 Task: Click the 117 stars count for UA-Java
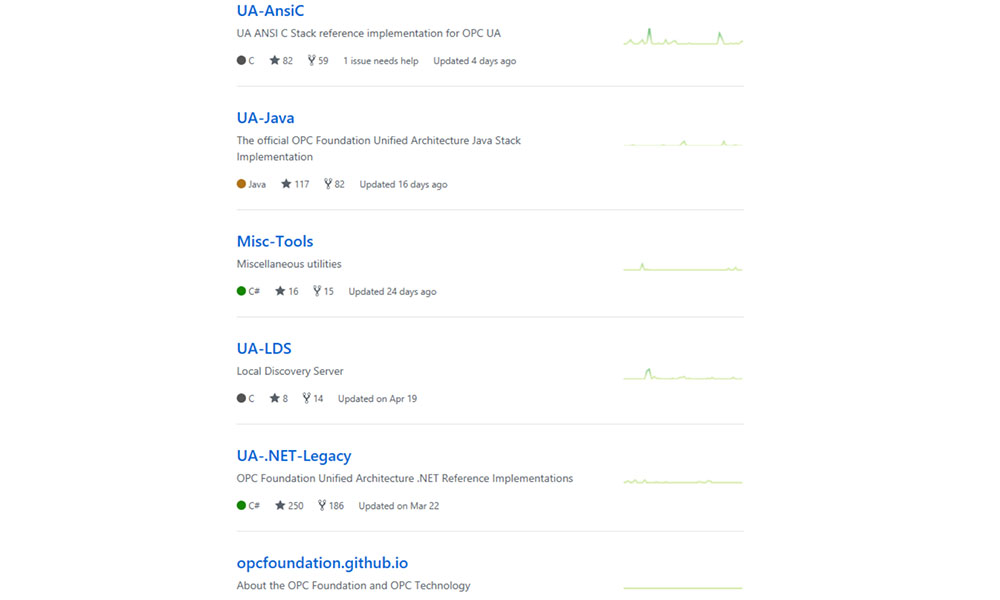tap(302, 185)
